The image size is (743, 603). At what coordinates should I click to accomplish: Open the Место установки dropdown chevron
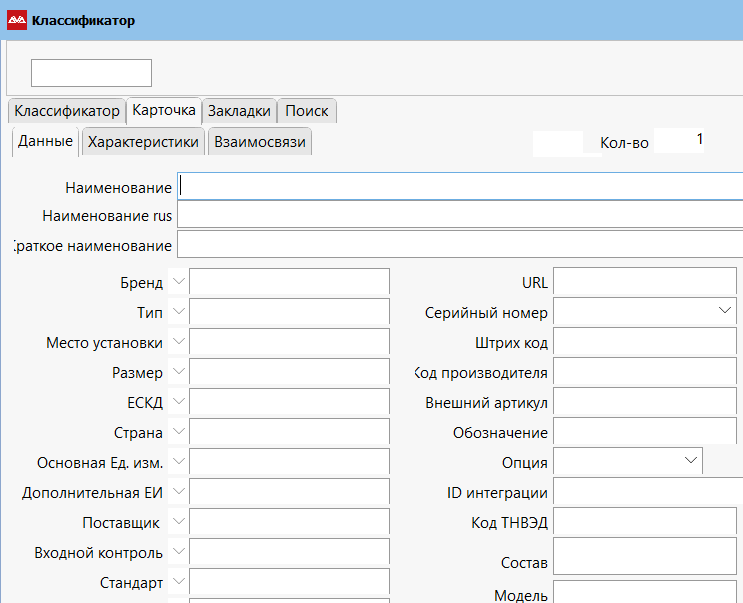[x=179, y=342]
